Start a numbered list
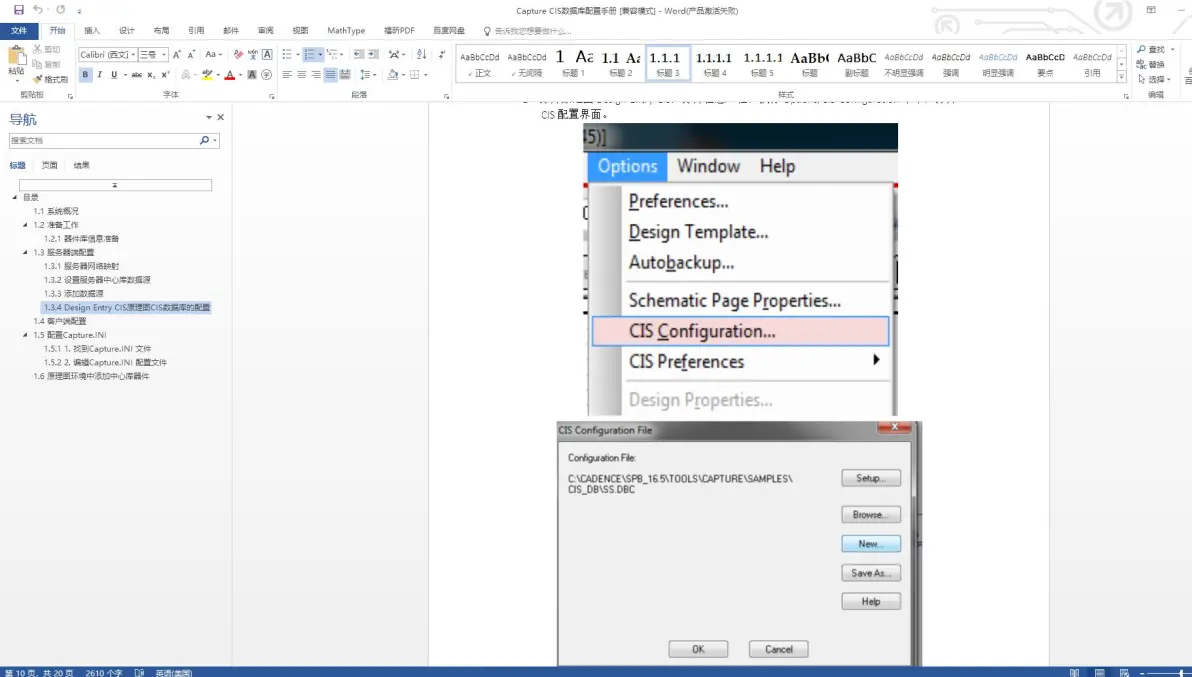1192x677 pixels. click(x=309, y=55)
